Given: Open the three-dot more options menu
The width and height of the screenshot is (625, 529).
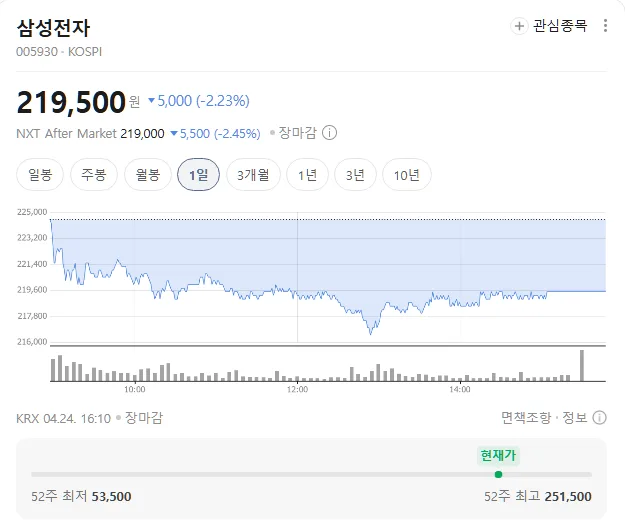Looking at the screenshot, I should coord(605,26).
